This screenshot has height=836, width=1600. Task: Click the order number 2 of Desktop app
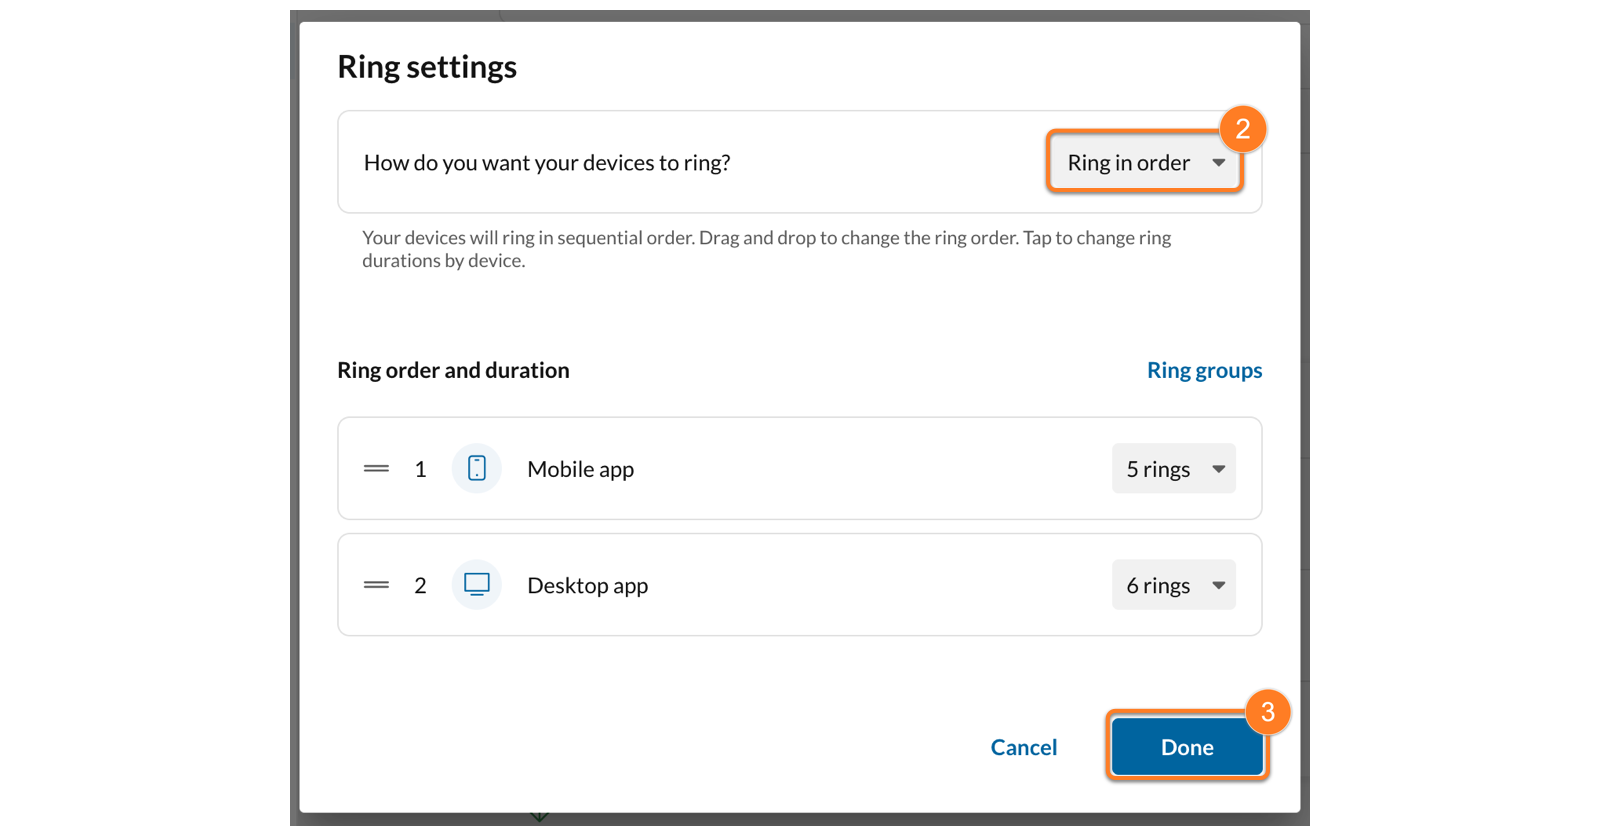click(x=421, y=585)
